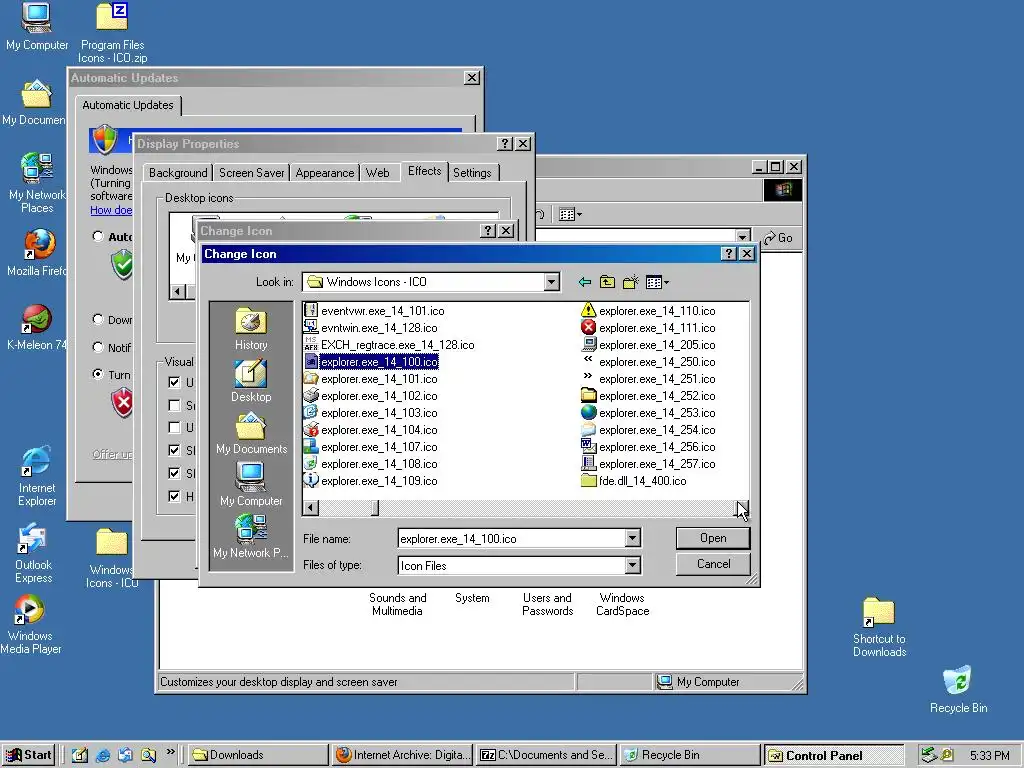
Task: Expand the Files of type dropdown
Action: pyautogui.click(x=632, y=566)
